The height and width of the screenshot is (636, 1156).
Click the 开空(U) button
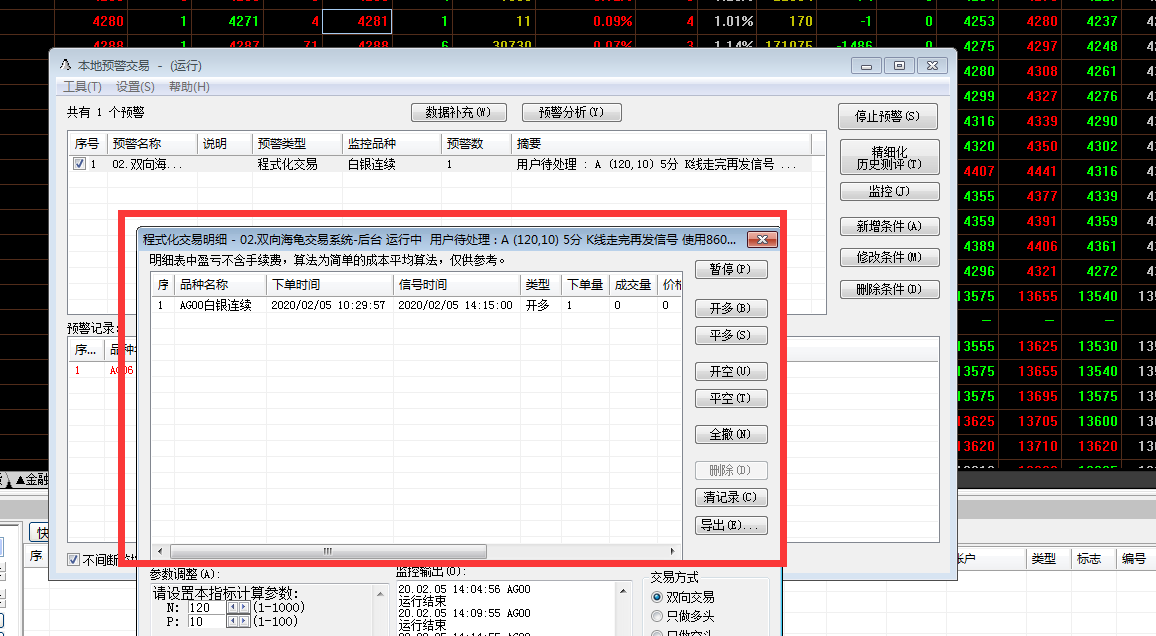coord(731,371)
